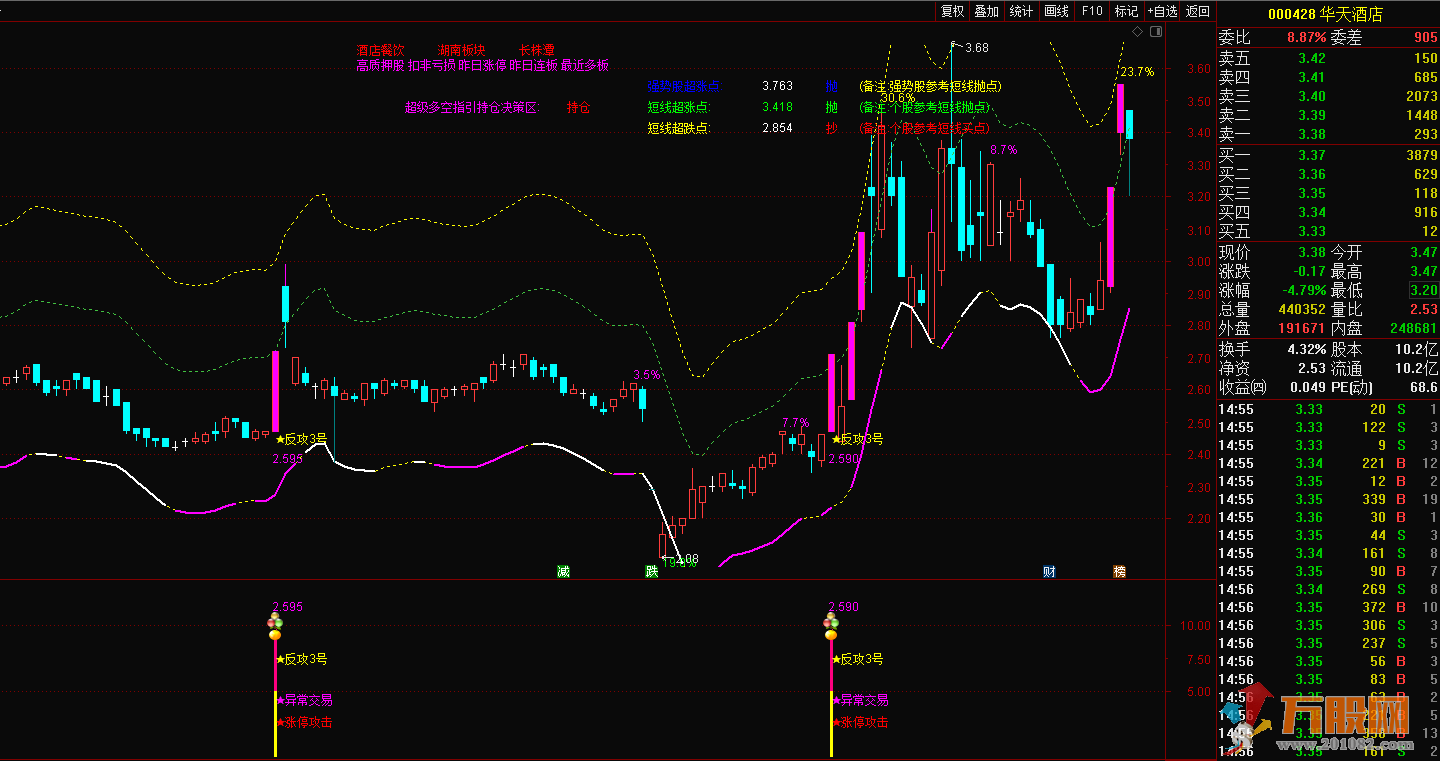Click the signal-light icon under 2.590
This screenshot has width=1440, height=761.
(830, 627)
